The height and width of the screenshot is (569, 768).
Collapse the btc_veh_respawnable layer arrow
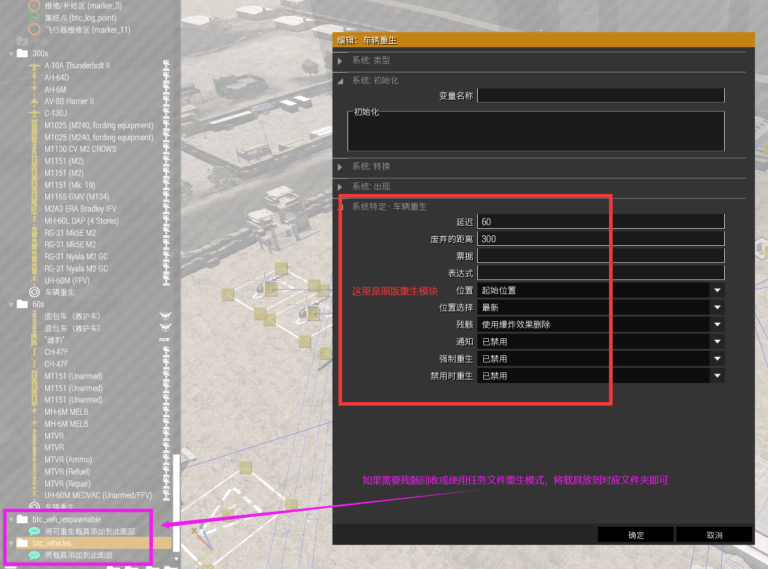point(11,520)
